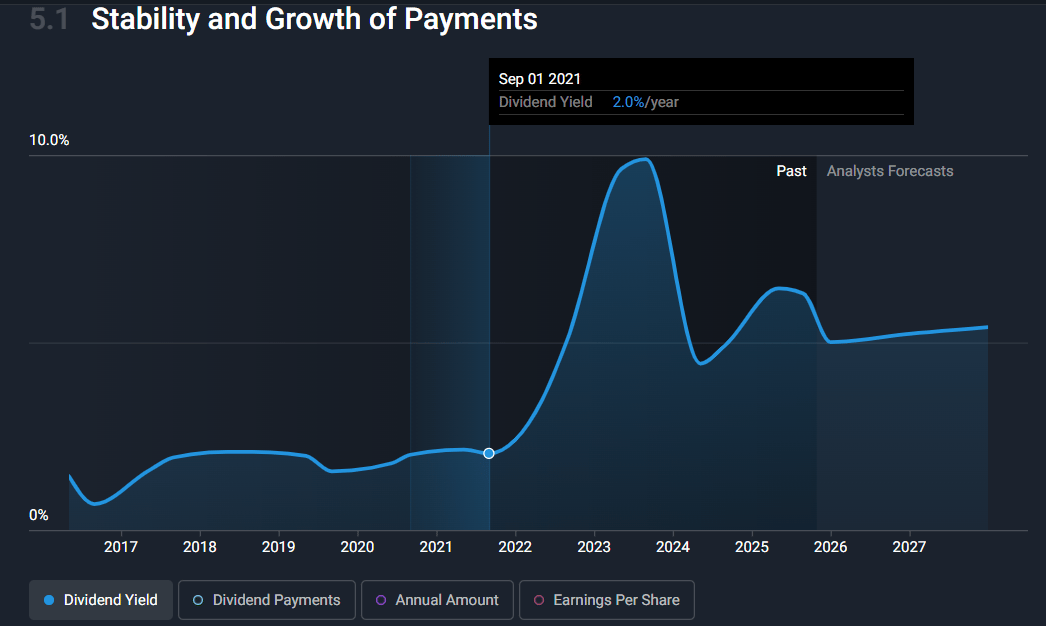
Task: Turn on Earnings Per Share series
Action: [x=606, y=600]
